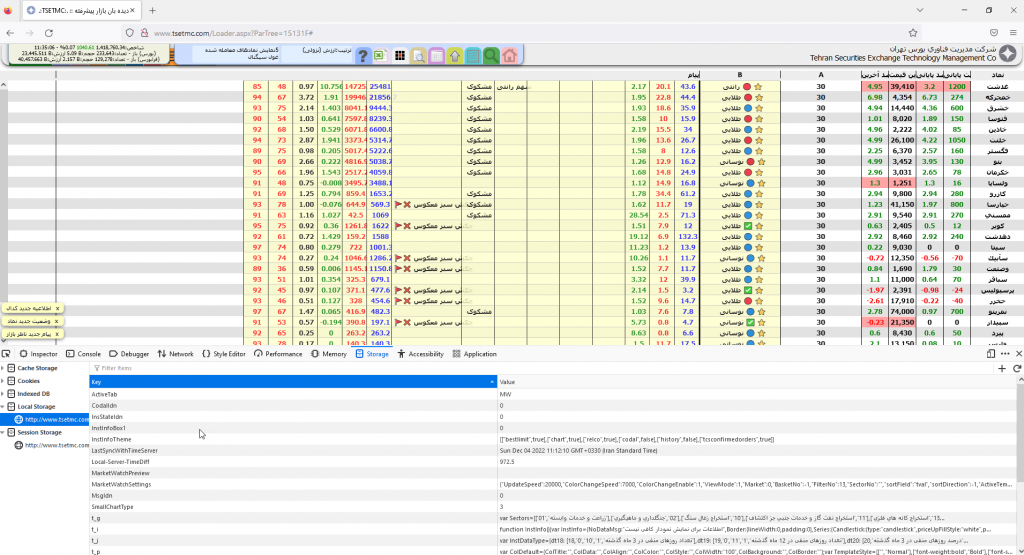Refresh the storage items list
The width and height of the screenshot is (1024, 555).
(1017, 368)
